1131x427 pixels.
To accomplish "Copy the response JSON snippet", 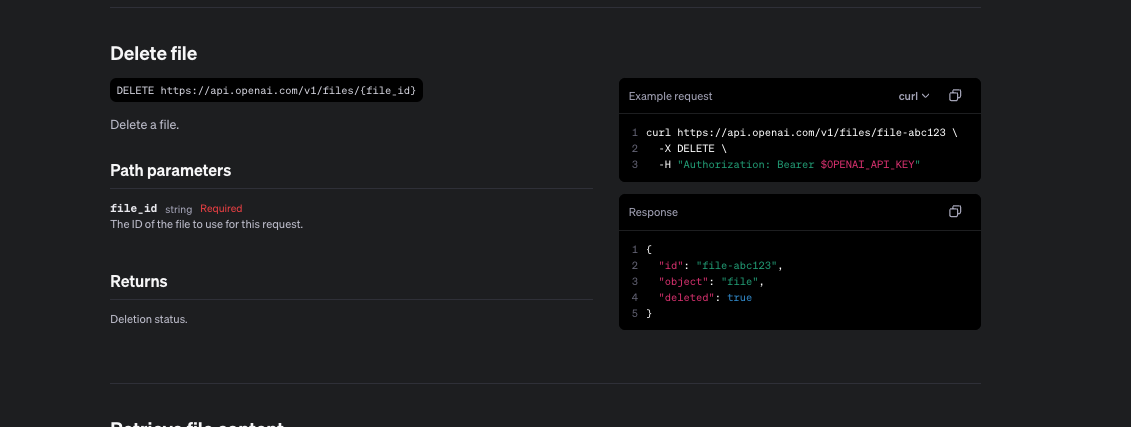I will 955,212.
